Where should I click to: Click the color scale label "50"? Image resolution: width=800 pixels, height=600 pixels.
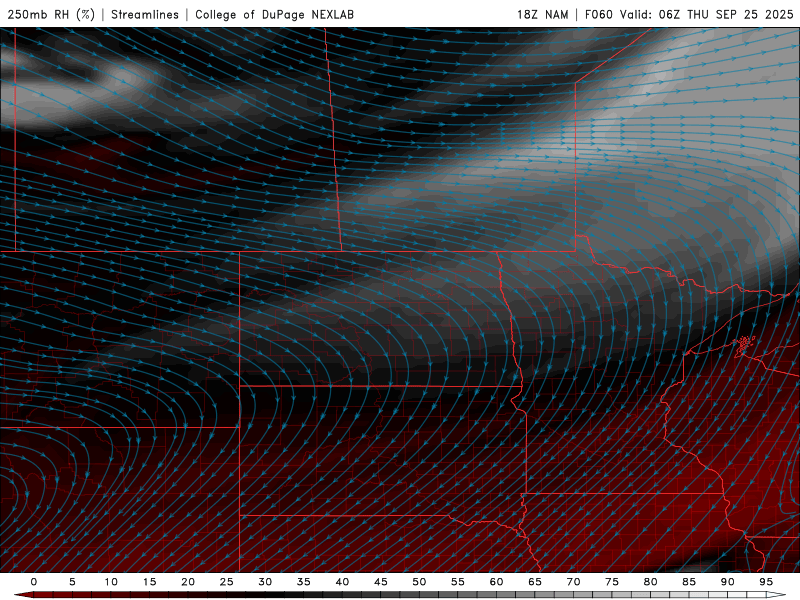[x=419, y=582]
